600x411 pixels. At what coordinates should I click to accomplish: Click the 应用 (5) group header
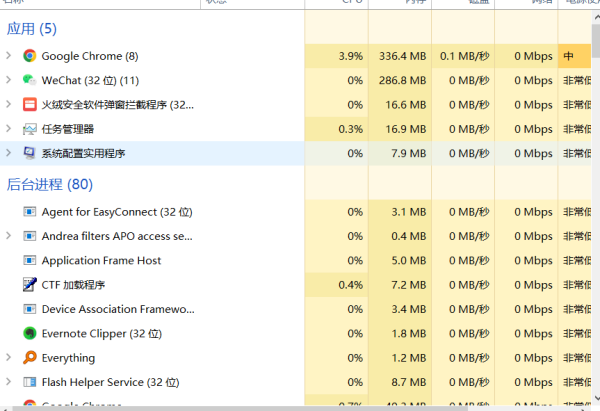pyautogui.click(x=32, y=29)
